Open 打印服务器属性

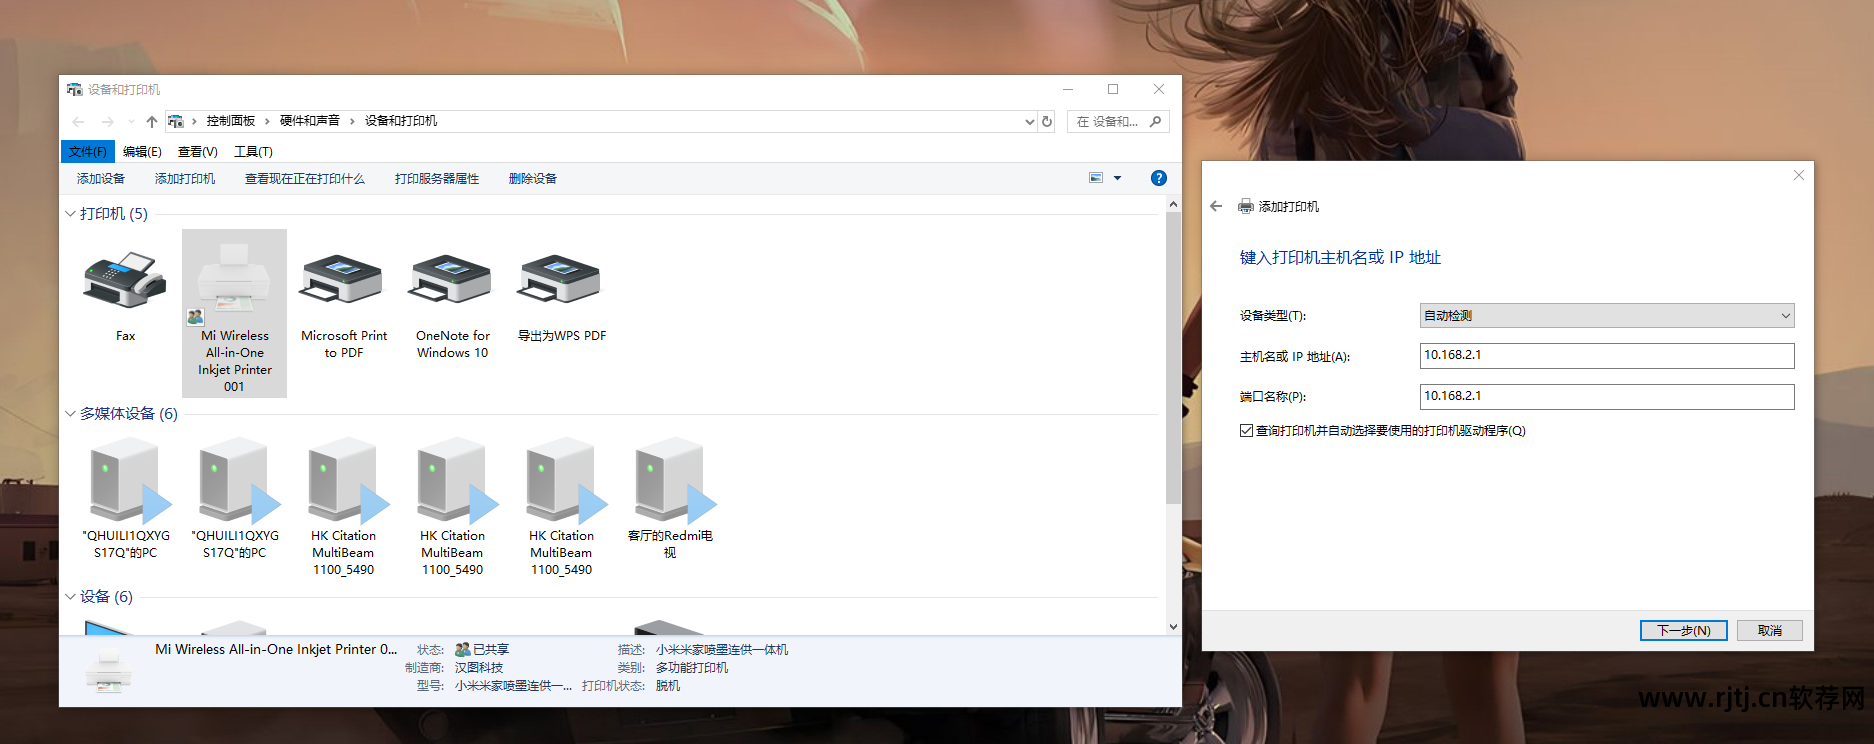[437, 179]
